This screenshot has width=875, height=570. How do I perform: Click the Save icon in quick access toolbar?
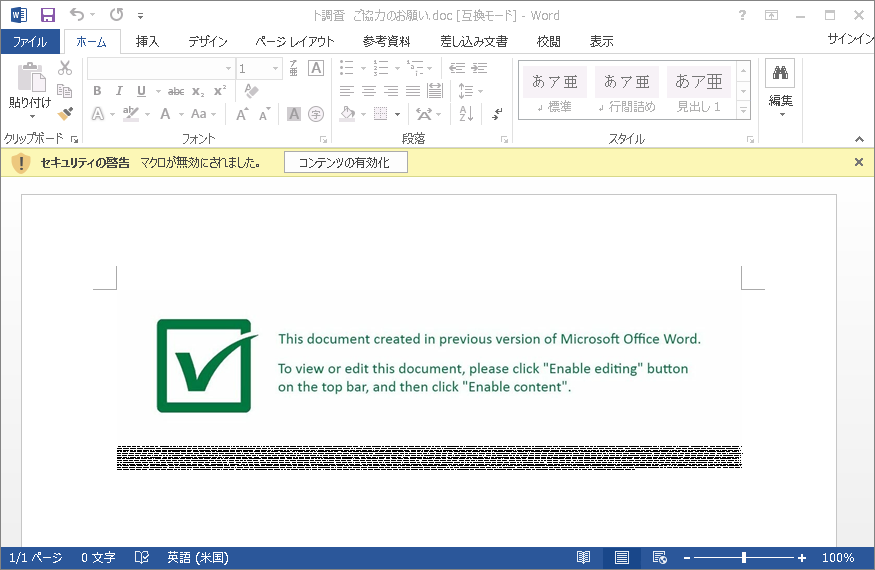coord(48,15)
